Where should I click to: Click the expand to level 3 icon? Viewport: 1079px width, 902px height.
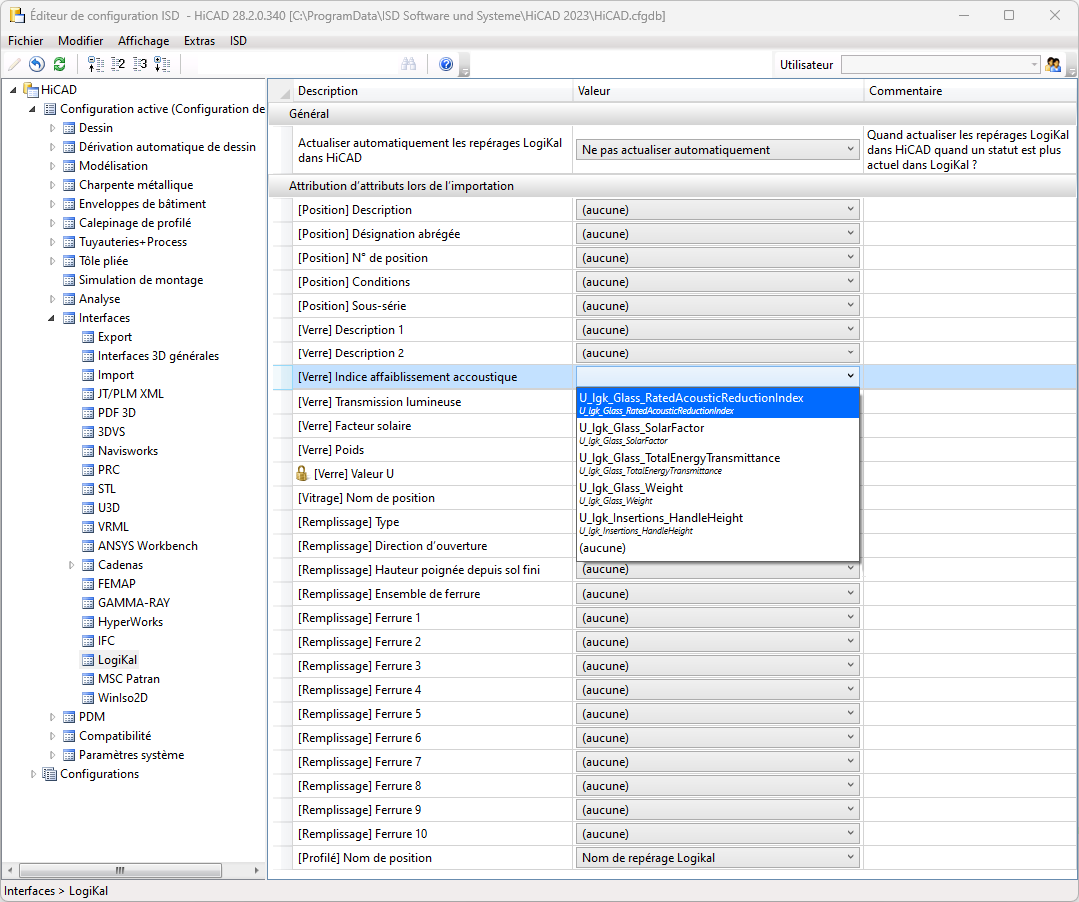[x=140, y=64]
